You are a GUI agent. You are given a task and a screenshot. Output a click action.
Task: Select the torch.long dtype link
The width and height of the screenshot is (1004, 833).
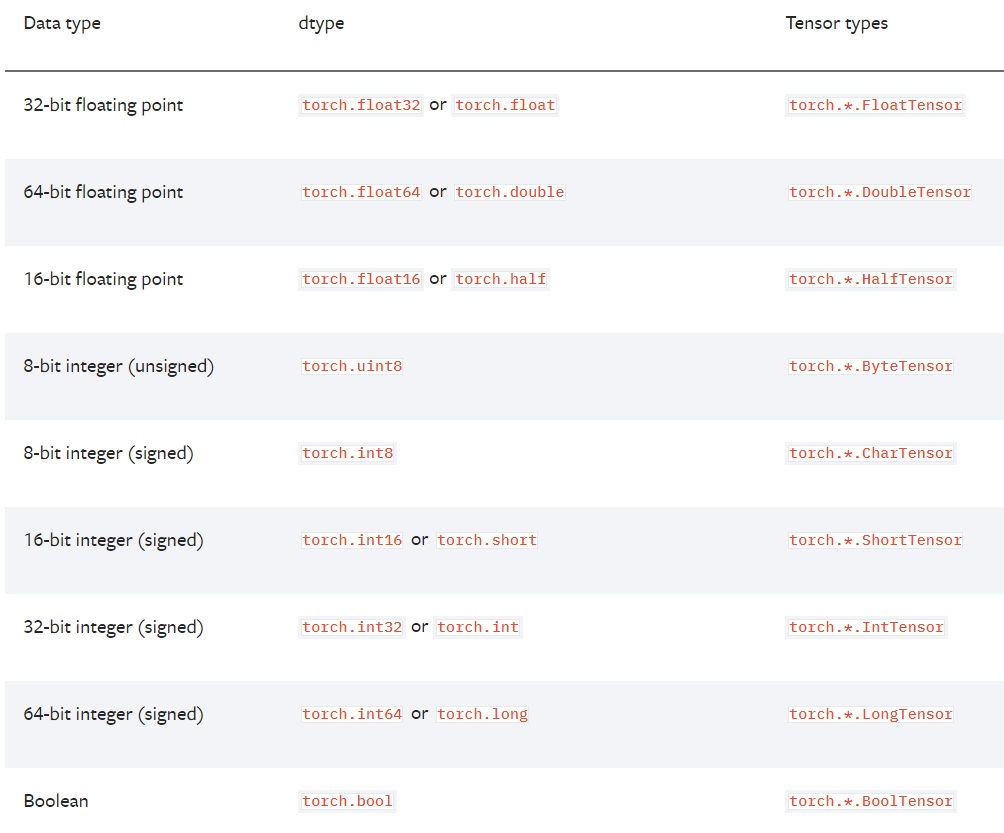(x=482, y=714)
